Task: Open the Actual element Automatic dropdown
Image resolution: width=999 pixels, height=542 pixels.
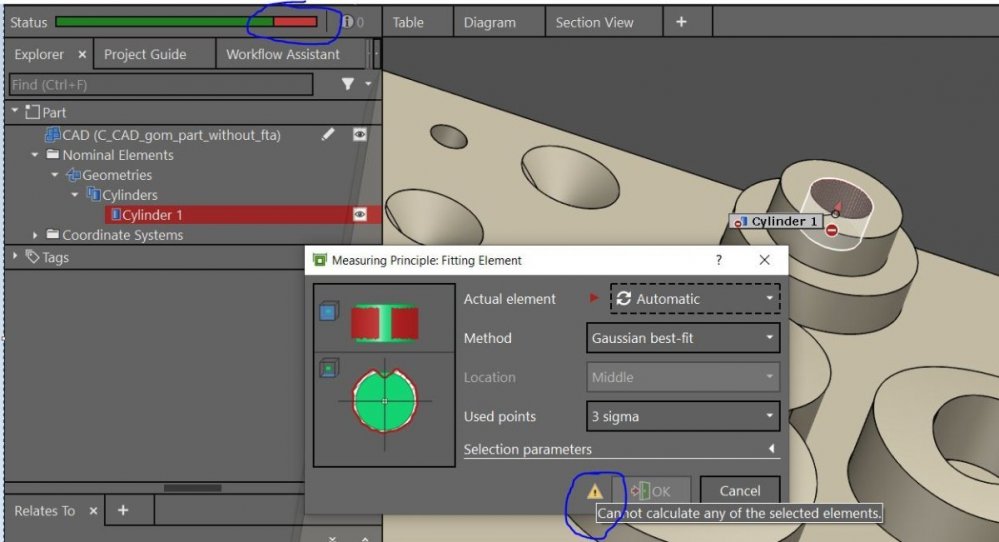Action: click(695, 299)
